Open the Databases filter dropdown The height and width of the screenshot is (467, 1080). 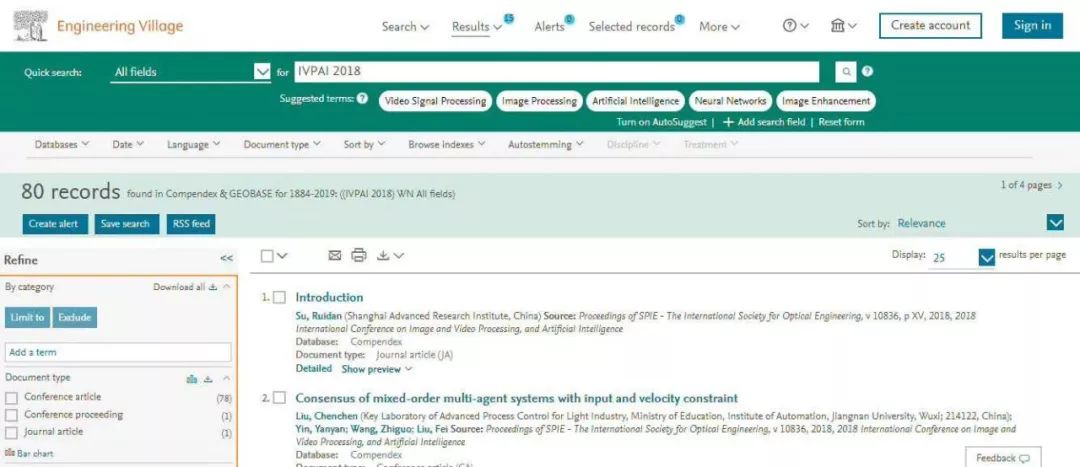(61, 145)
